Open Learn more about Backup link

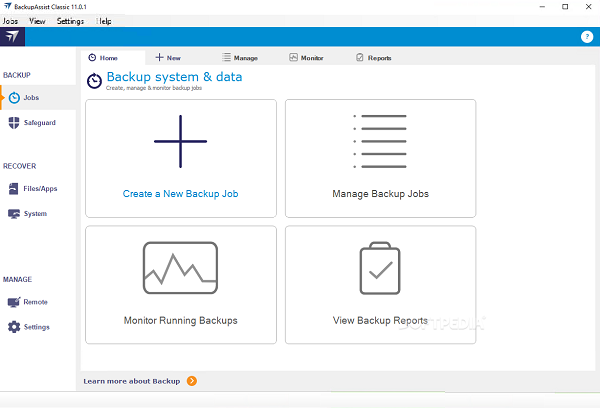click(x=132, y=381)
